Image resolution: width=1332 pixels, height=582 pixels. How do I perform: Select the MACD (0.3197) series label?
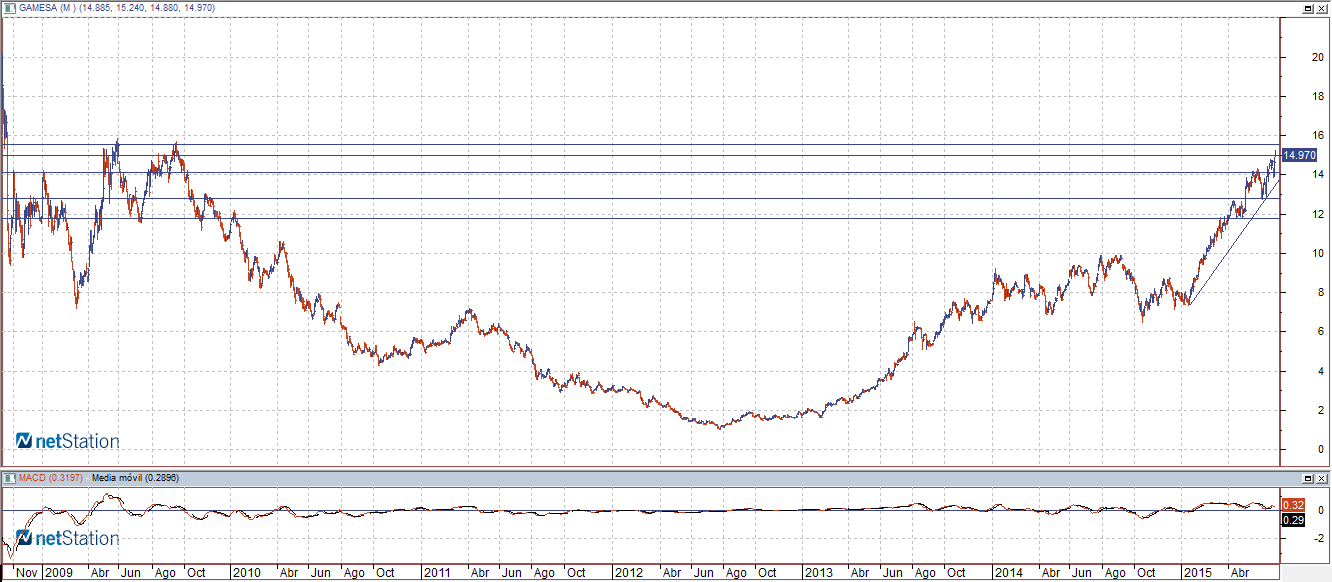[x=48, y=477]
